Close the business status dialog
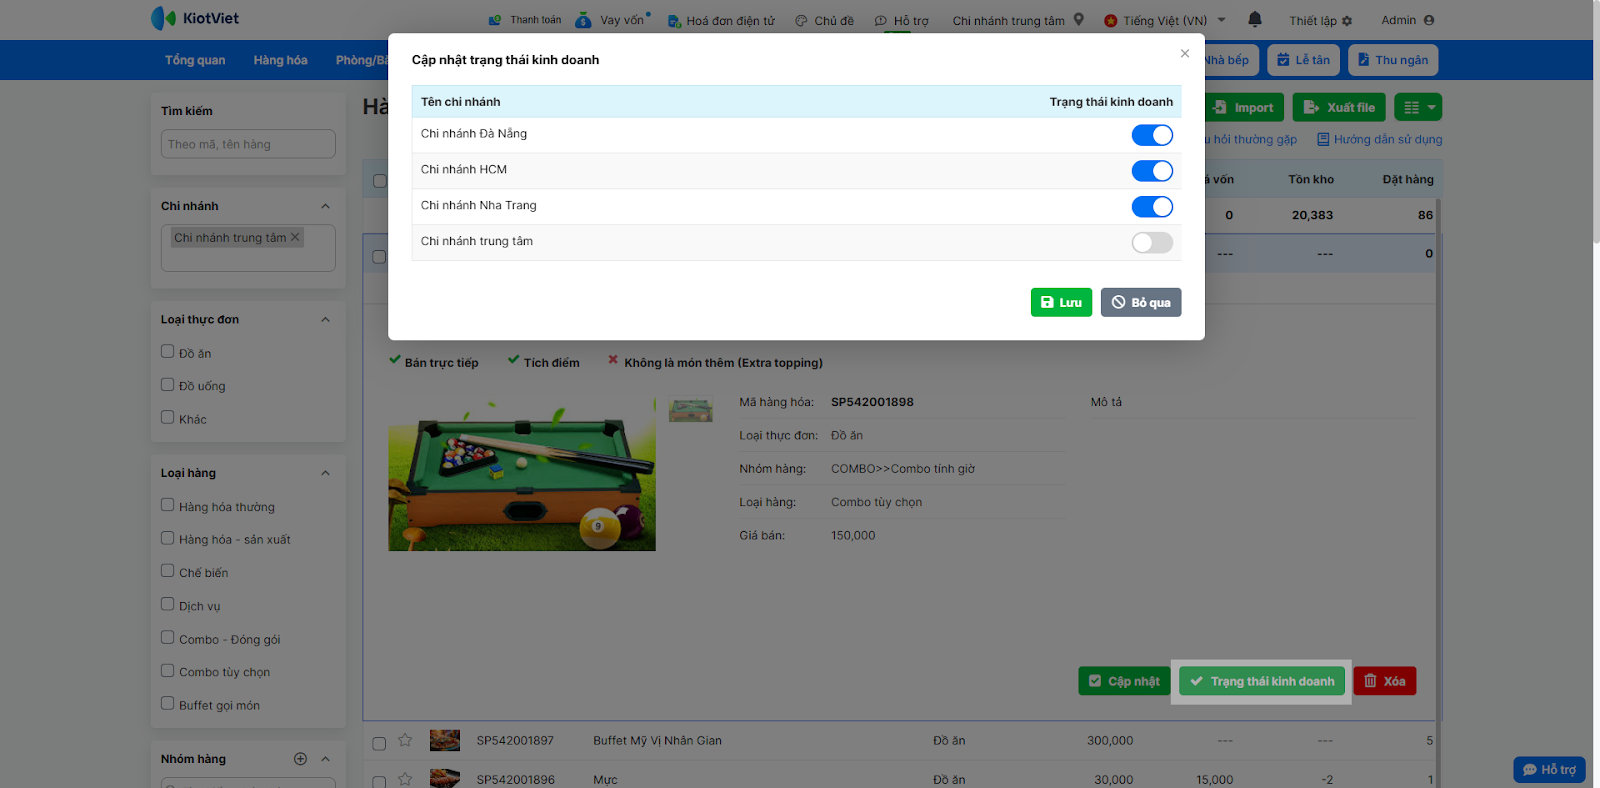1600x788 pixels. click(1185, 54)
